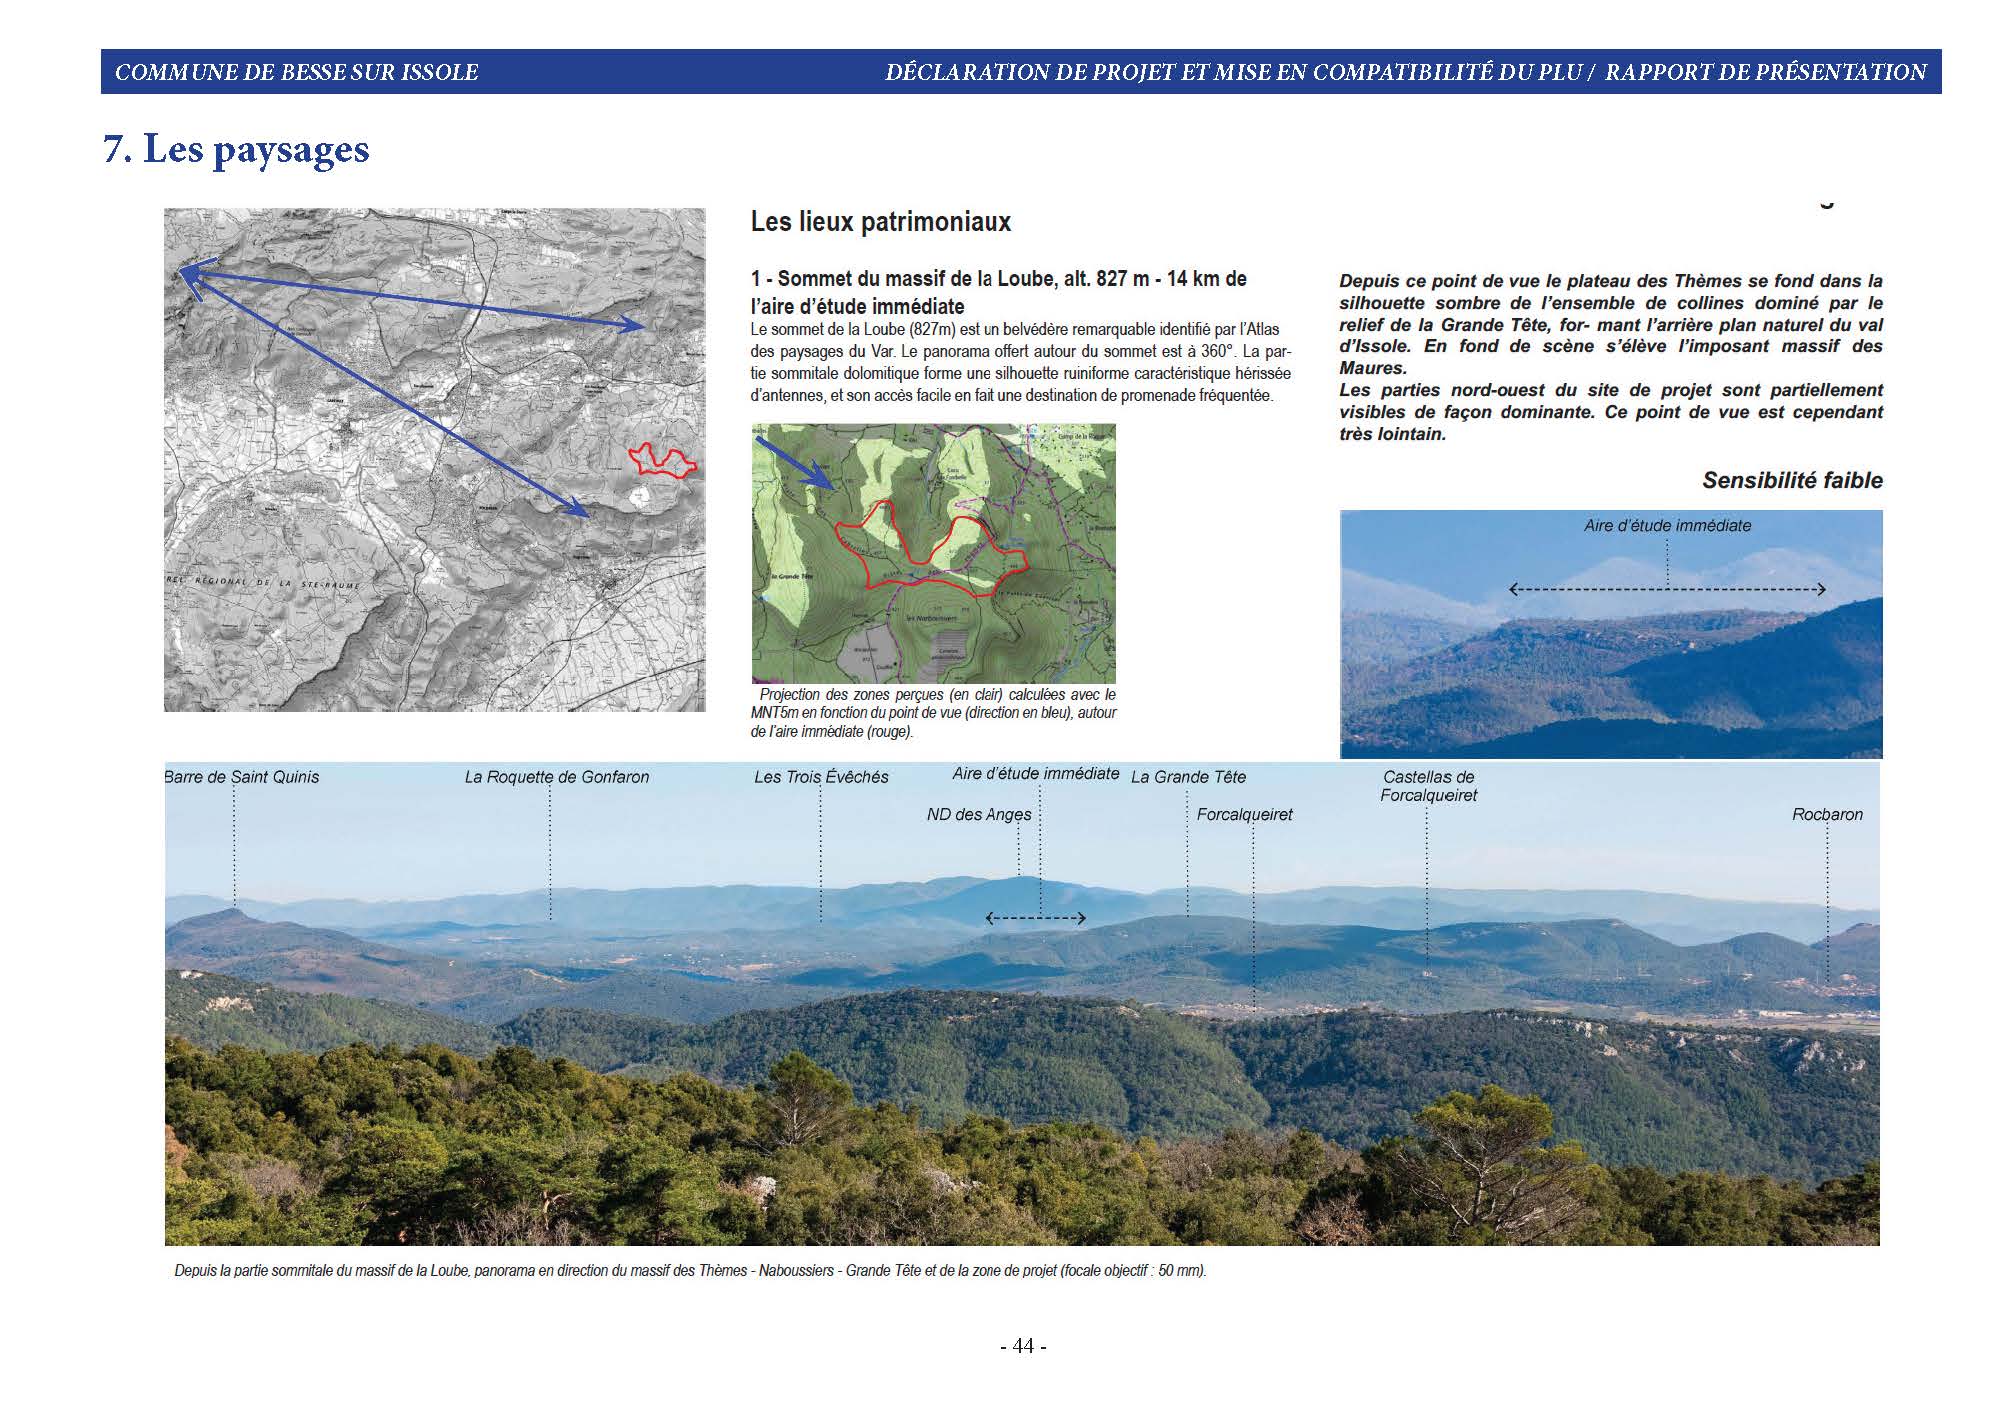The height and width of the screenshot is (1423, 2012).
Task: Click the 'ND des Anges' label
Action: coord(979,815)
